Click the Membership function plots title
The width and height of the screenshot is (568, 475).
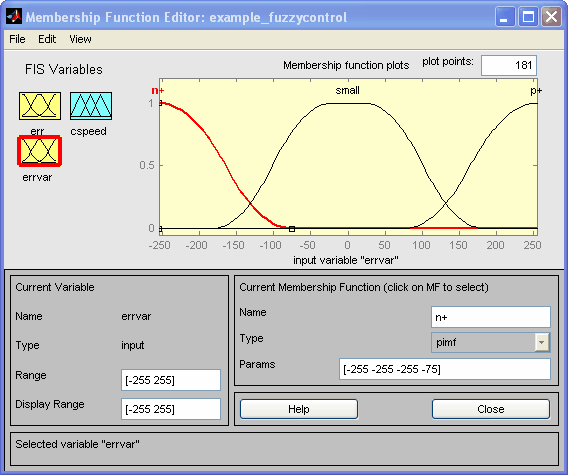tap(346, 65)
